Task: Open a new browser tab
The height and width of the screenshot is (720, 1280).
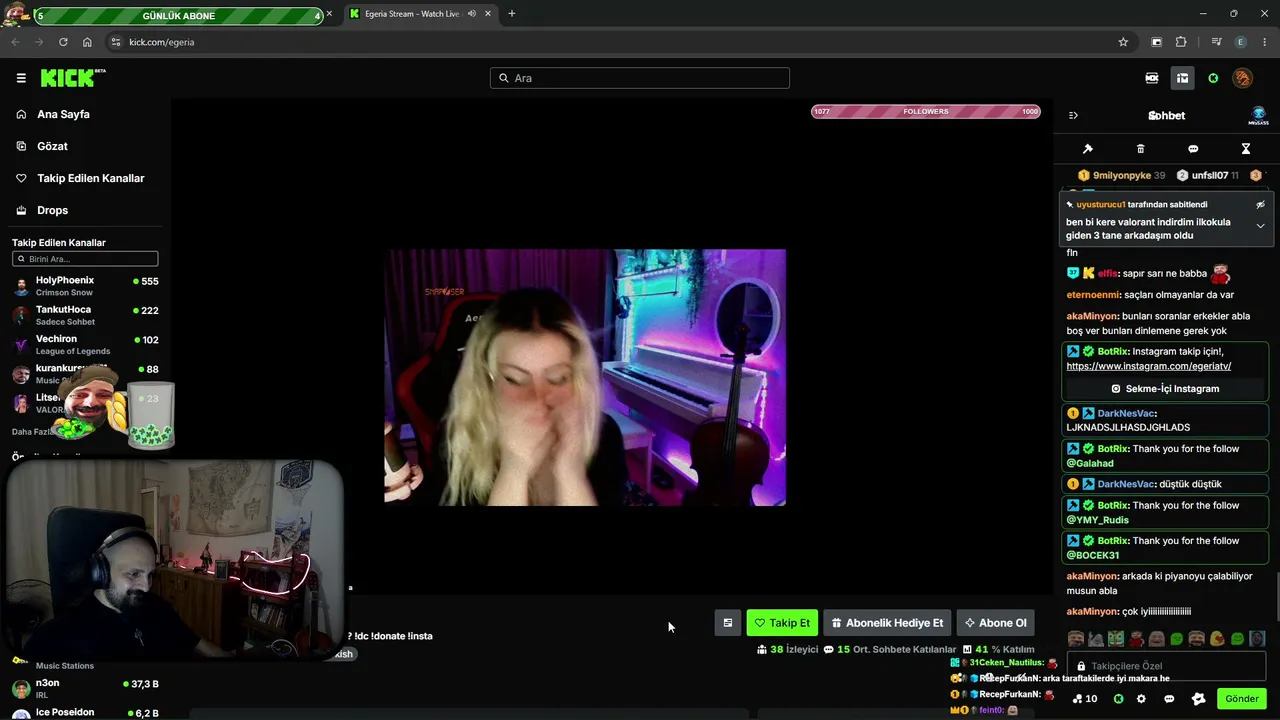Action: point(512,14)
